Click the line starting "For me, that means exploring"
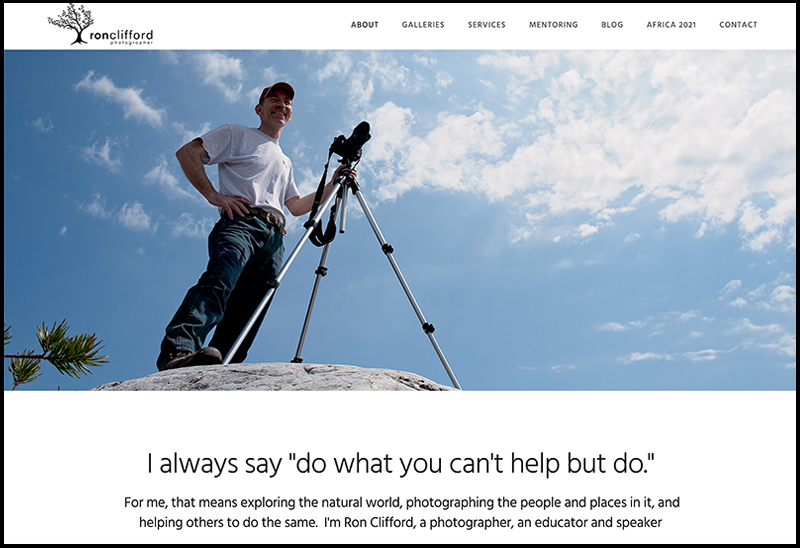This screenshot has width=800, height=548. [402, 503]
